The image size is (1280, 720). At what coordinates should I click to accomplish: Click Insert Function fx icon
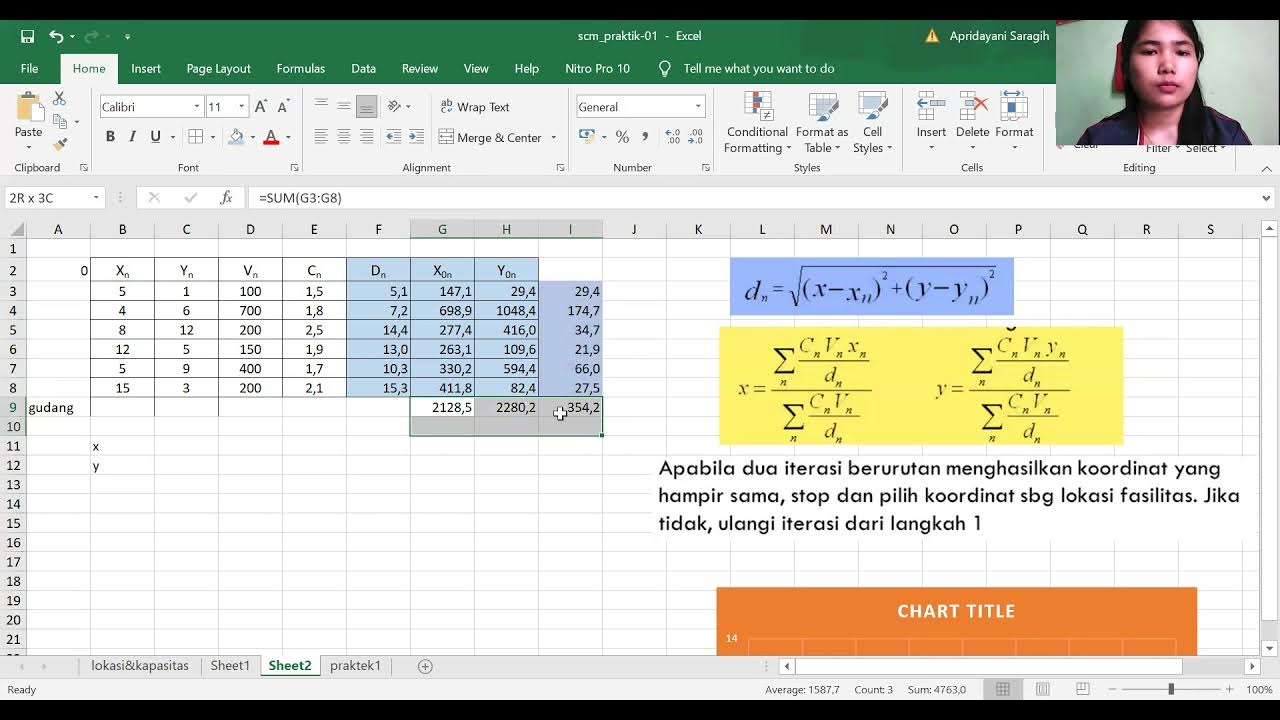[x=226, y=198]
